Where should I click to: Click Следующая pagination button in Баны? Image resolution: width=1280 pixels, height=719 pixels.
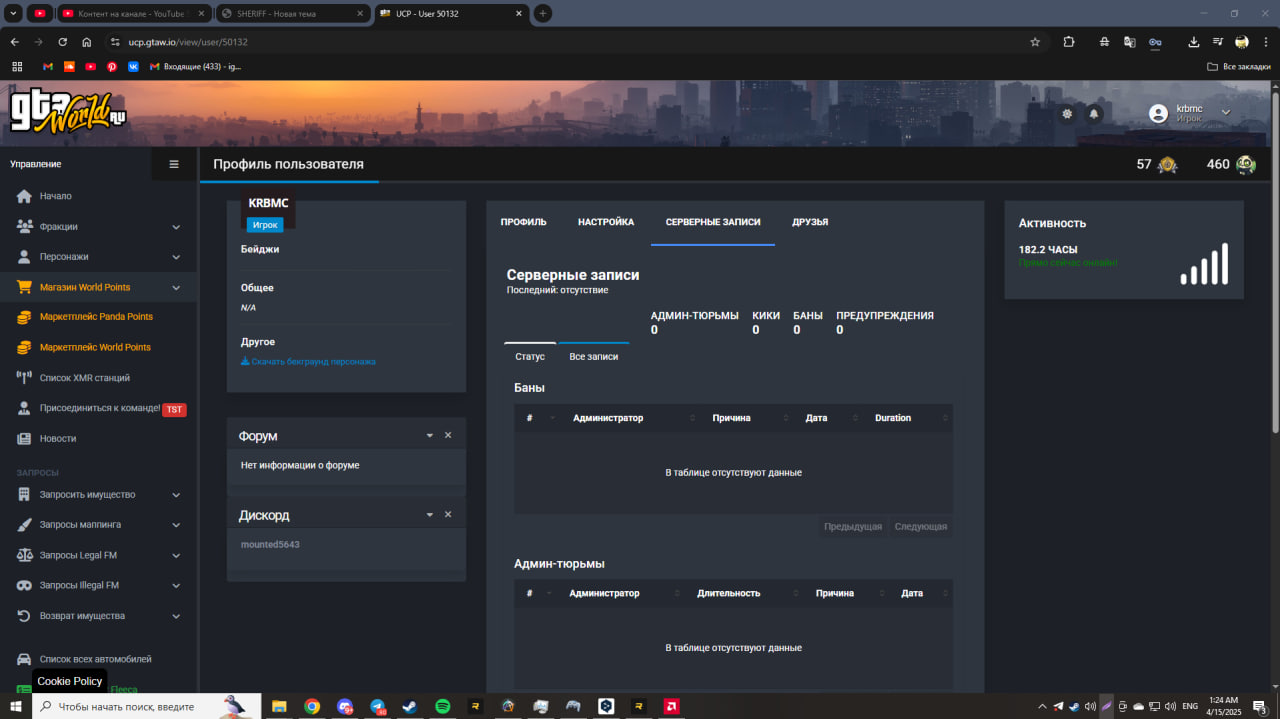921,527
